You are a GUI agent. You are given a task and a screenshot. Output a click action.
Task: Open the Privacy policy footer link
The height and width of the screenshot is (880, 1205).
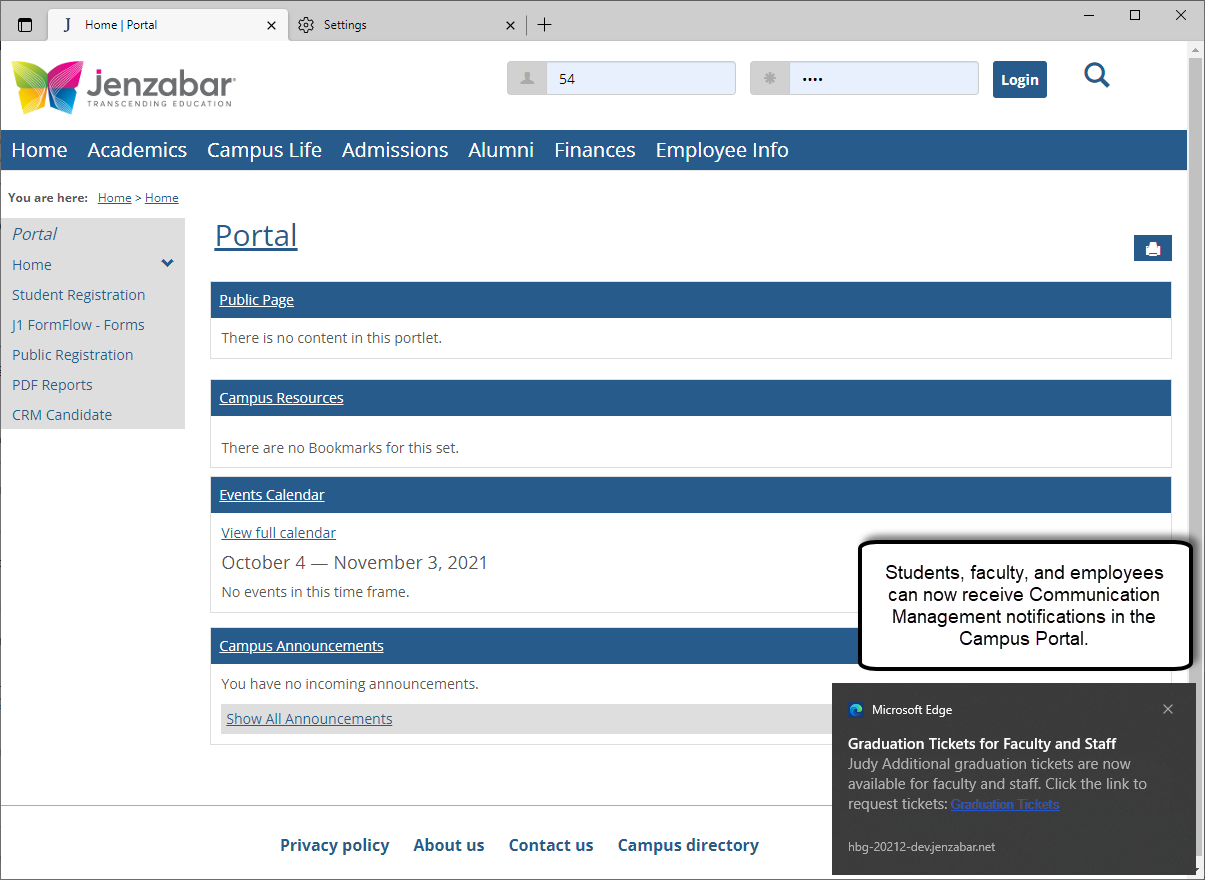coord(335,845)
